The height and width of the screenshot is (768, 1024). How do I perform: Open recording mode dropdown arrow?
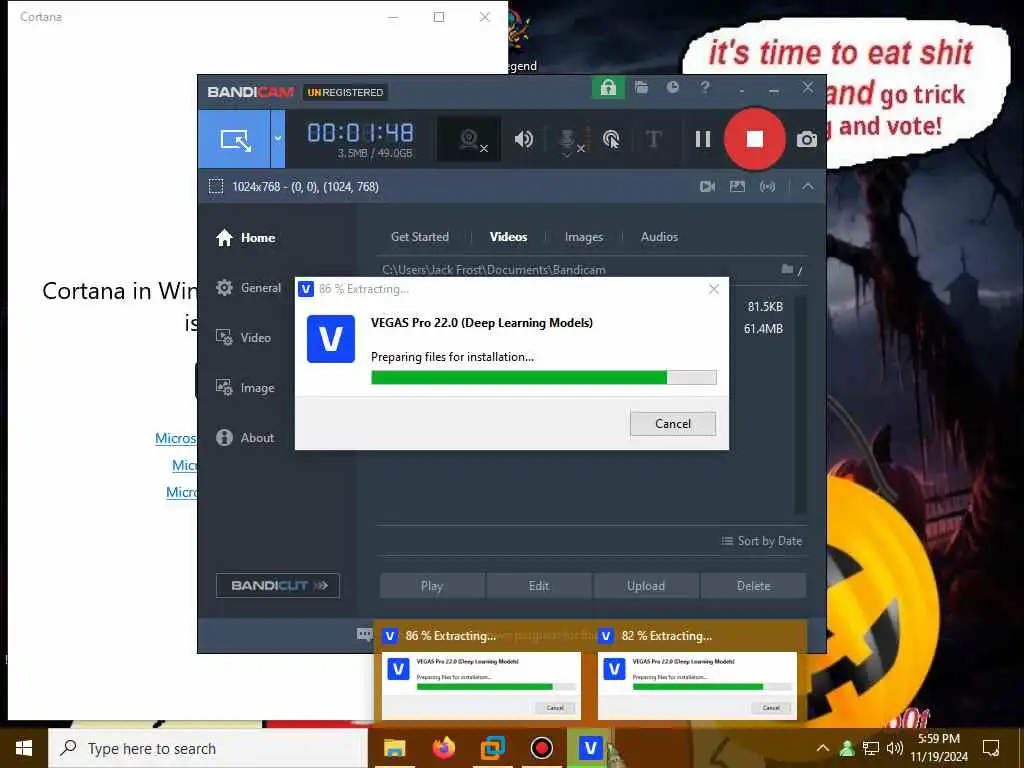pos(278,139)
